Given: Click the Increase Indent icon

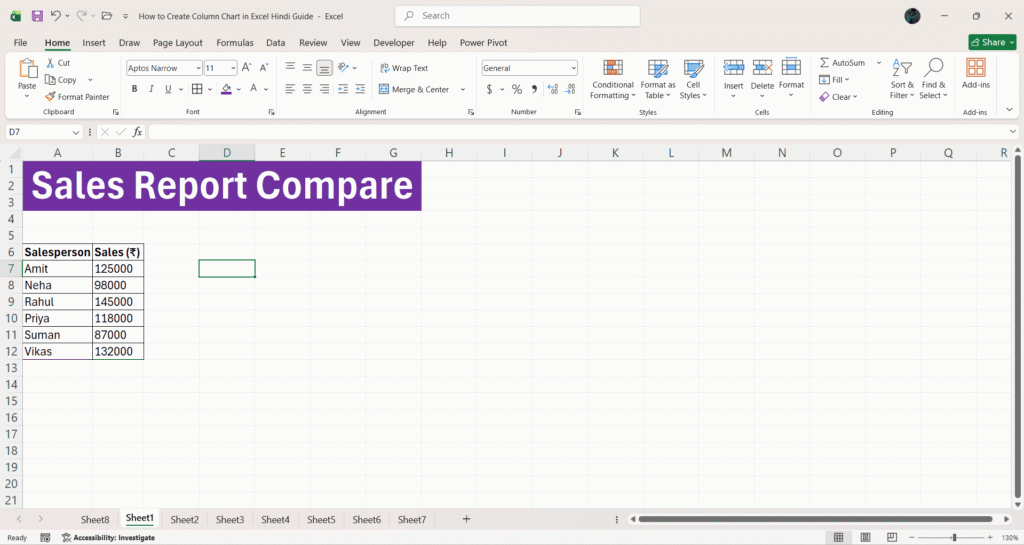Looking at the screenshot, I should tap(360, 89).
